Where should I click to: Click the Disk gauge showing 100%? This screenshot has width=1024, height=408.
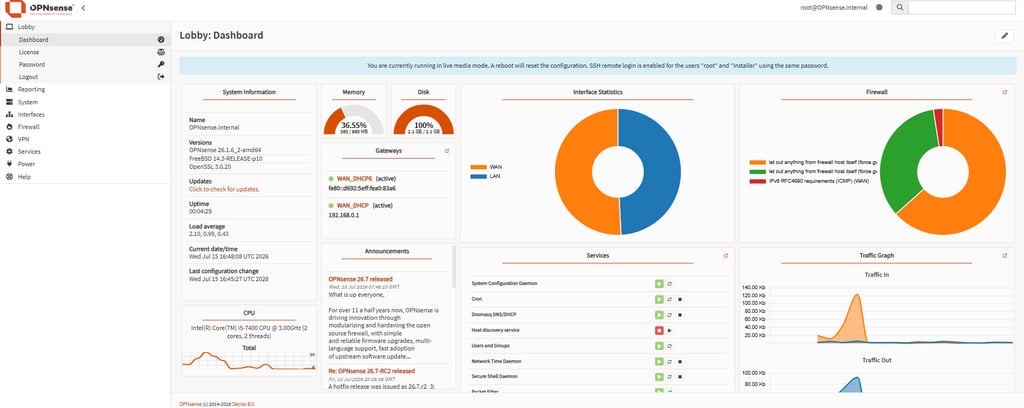424,119
